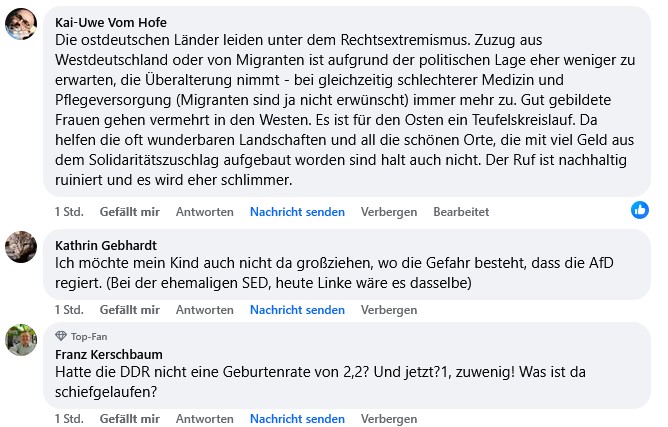This screenshot has width=668, height=427.
Task: Open Franz Kerschbaum's profile picture
Action: point(21,340)
